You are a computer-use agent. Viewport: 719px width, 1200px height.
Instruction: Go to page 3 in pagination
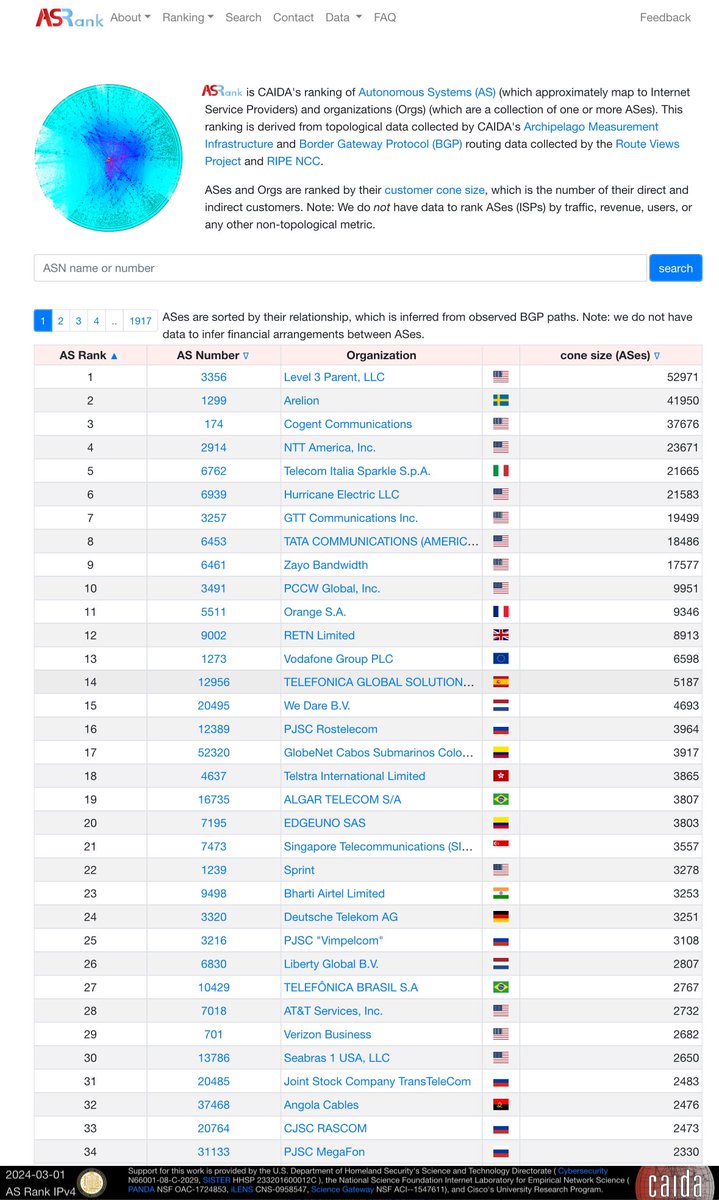coord(78,321)
